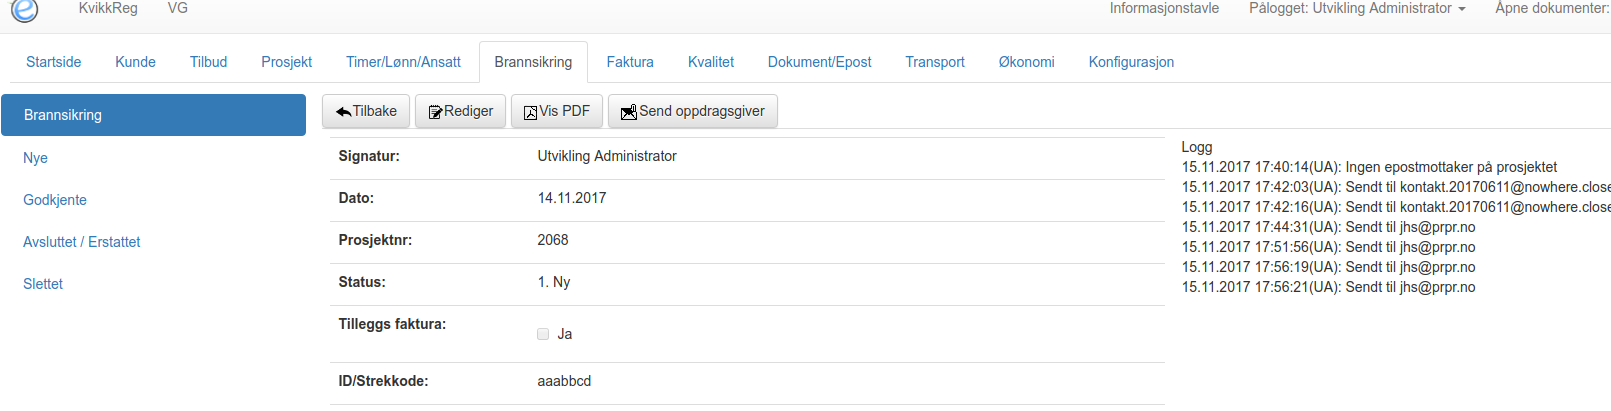Click the Rediger edit pencil icon
Screen dimensions: 1611x411
pyautogui.click(x=435, y=112)
